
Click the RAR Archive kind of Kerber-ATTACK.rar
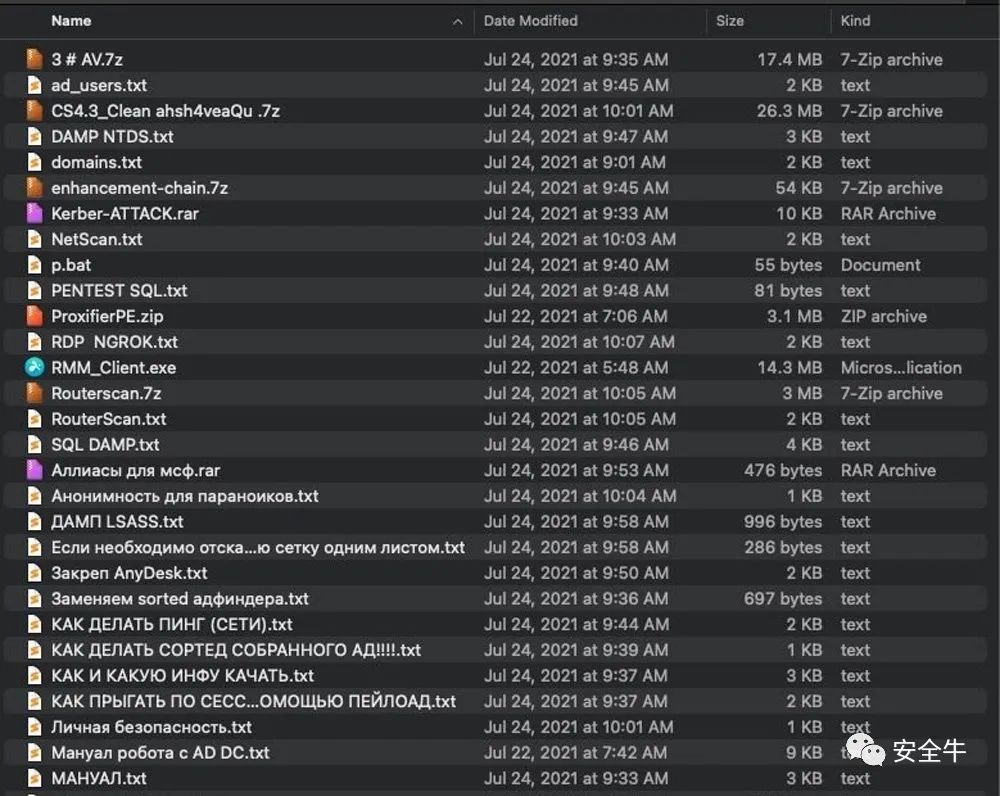pos(888,214)
